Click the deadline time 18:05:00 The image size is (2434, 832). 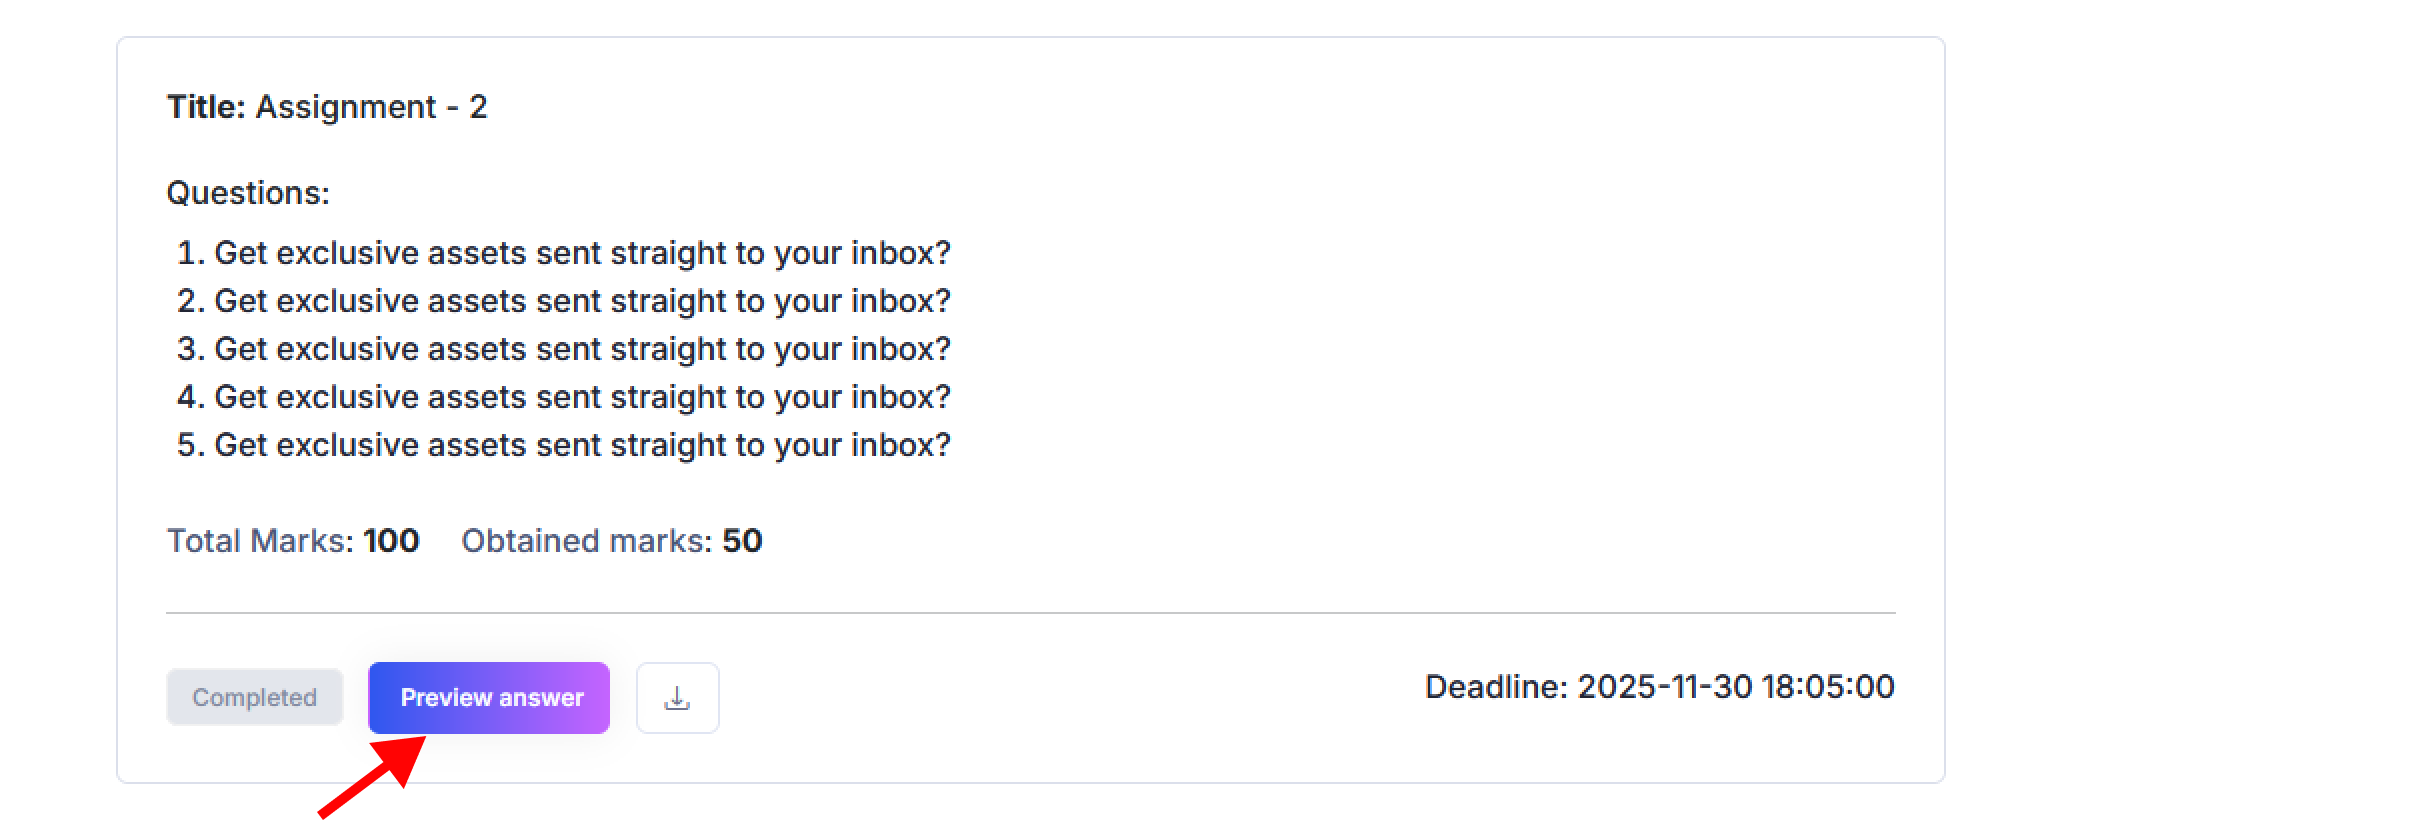(1828, 687)
